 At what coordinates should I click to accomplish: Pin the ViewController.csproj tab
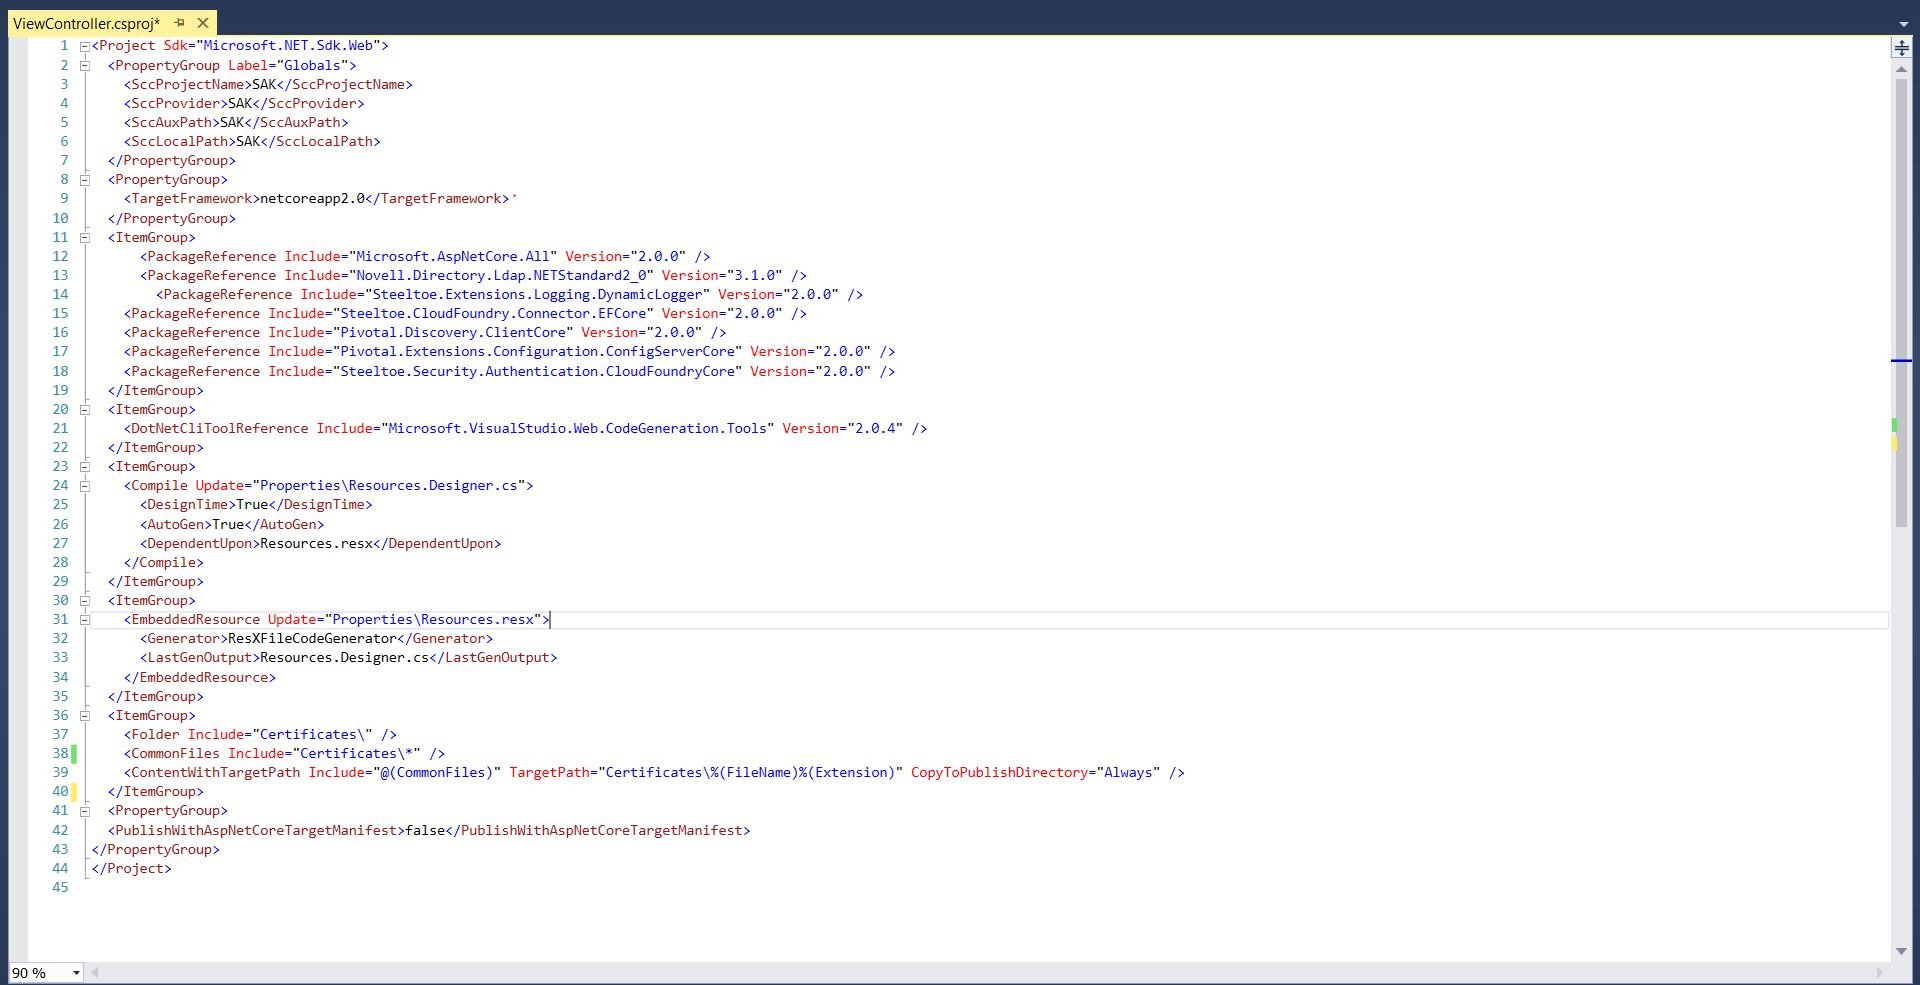point(179,22)
